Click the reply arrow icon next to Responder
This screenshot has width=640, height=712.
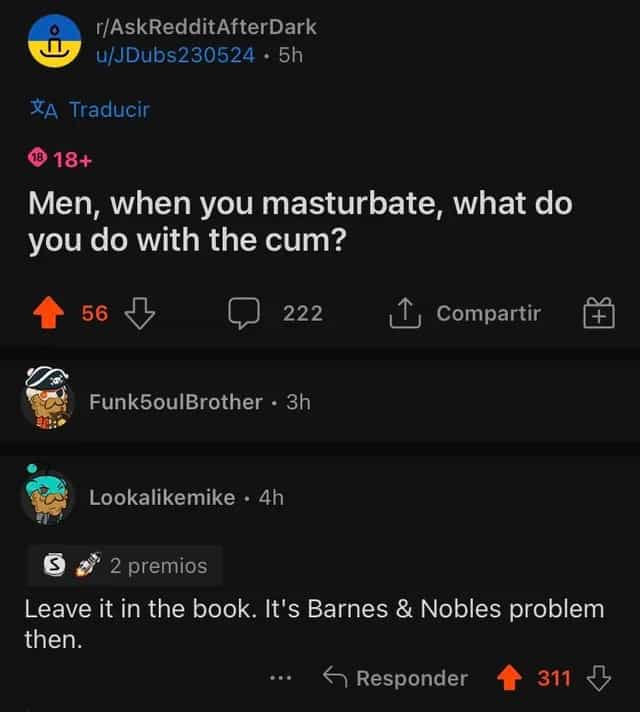coord(335,677)
